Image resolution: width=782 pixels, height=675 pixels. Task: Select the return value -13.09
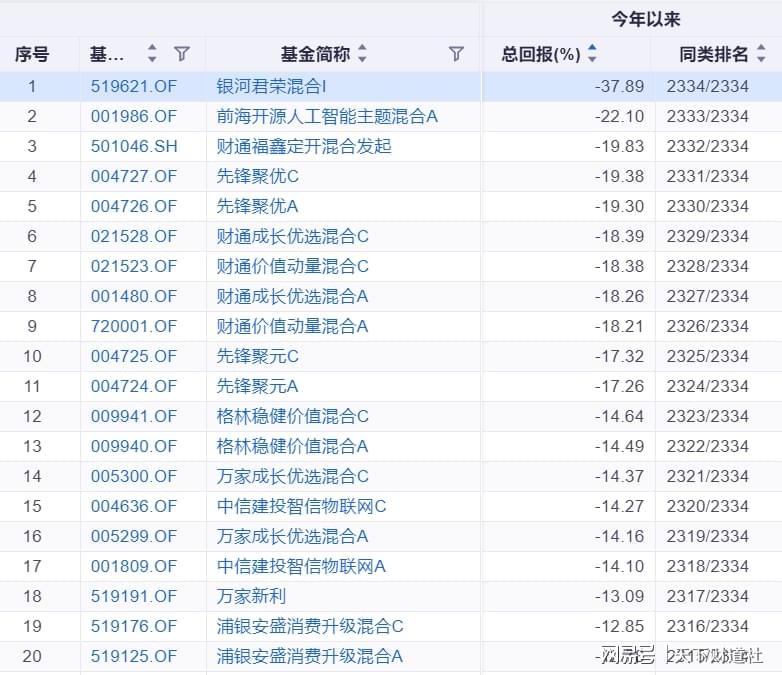pos(619,596)
